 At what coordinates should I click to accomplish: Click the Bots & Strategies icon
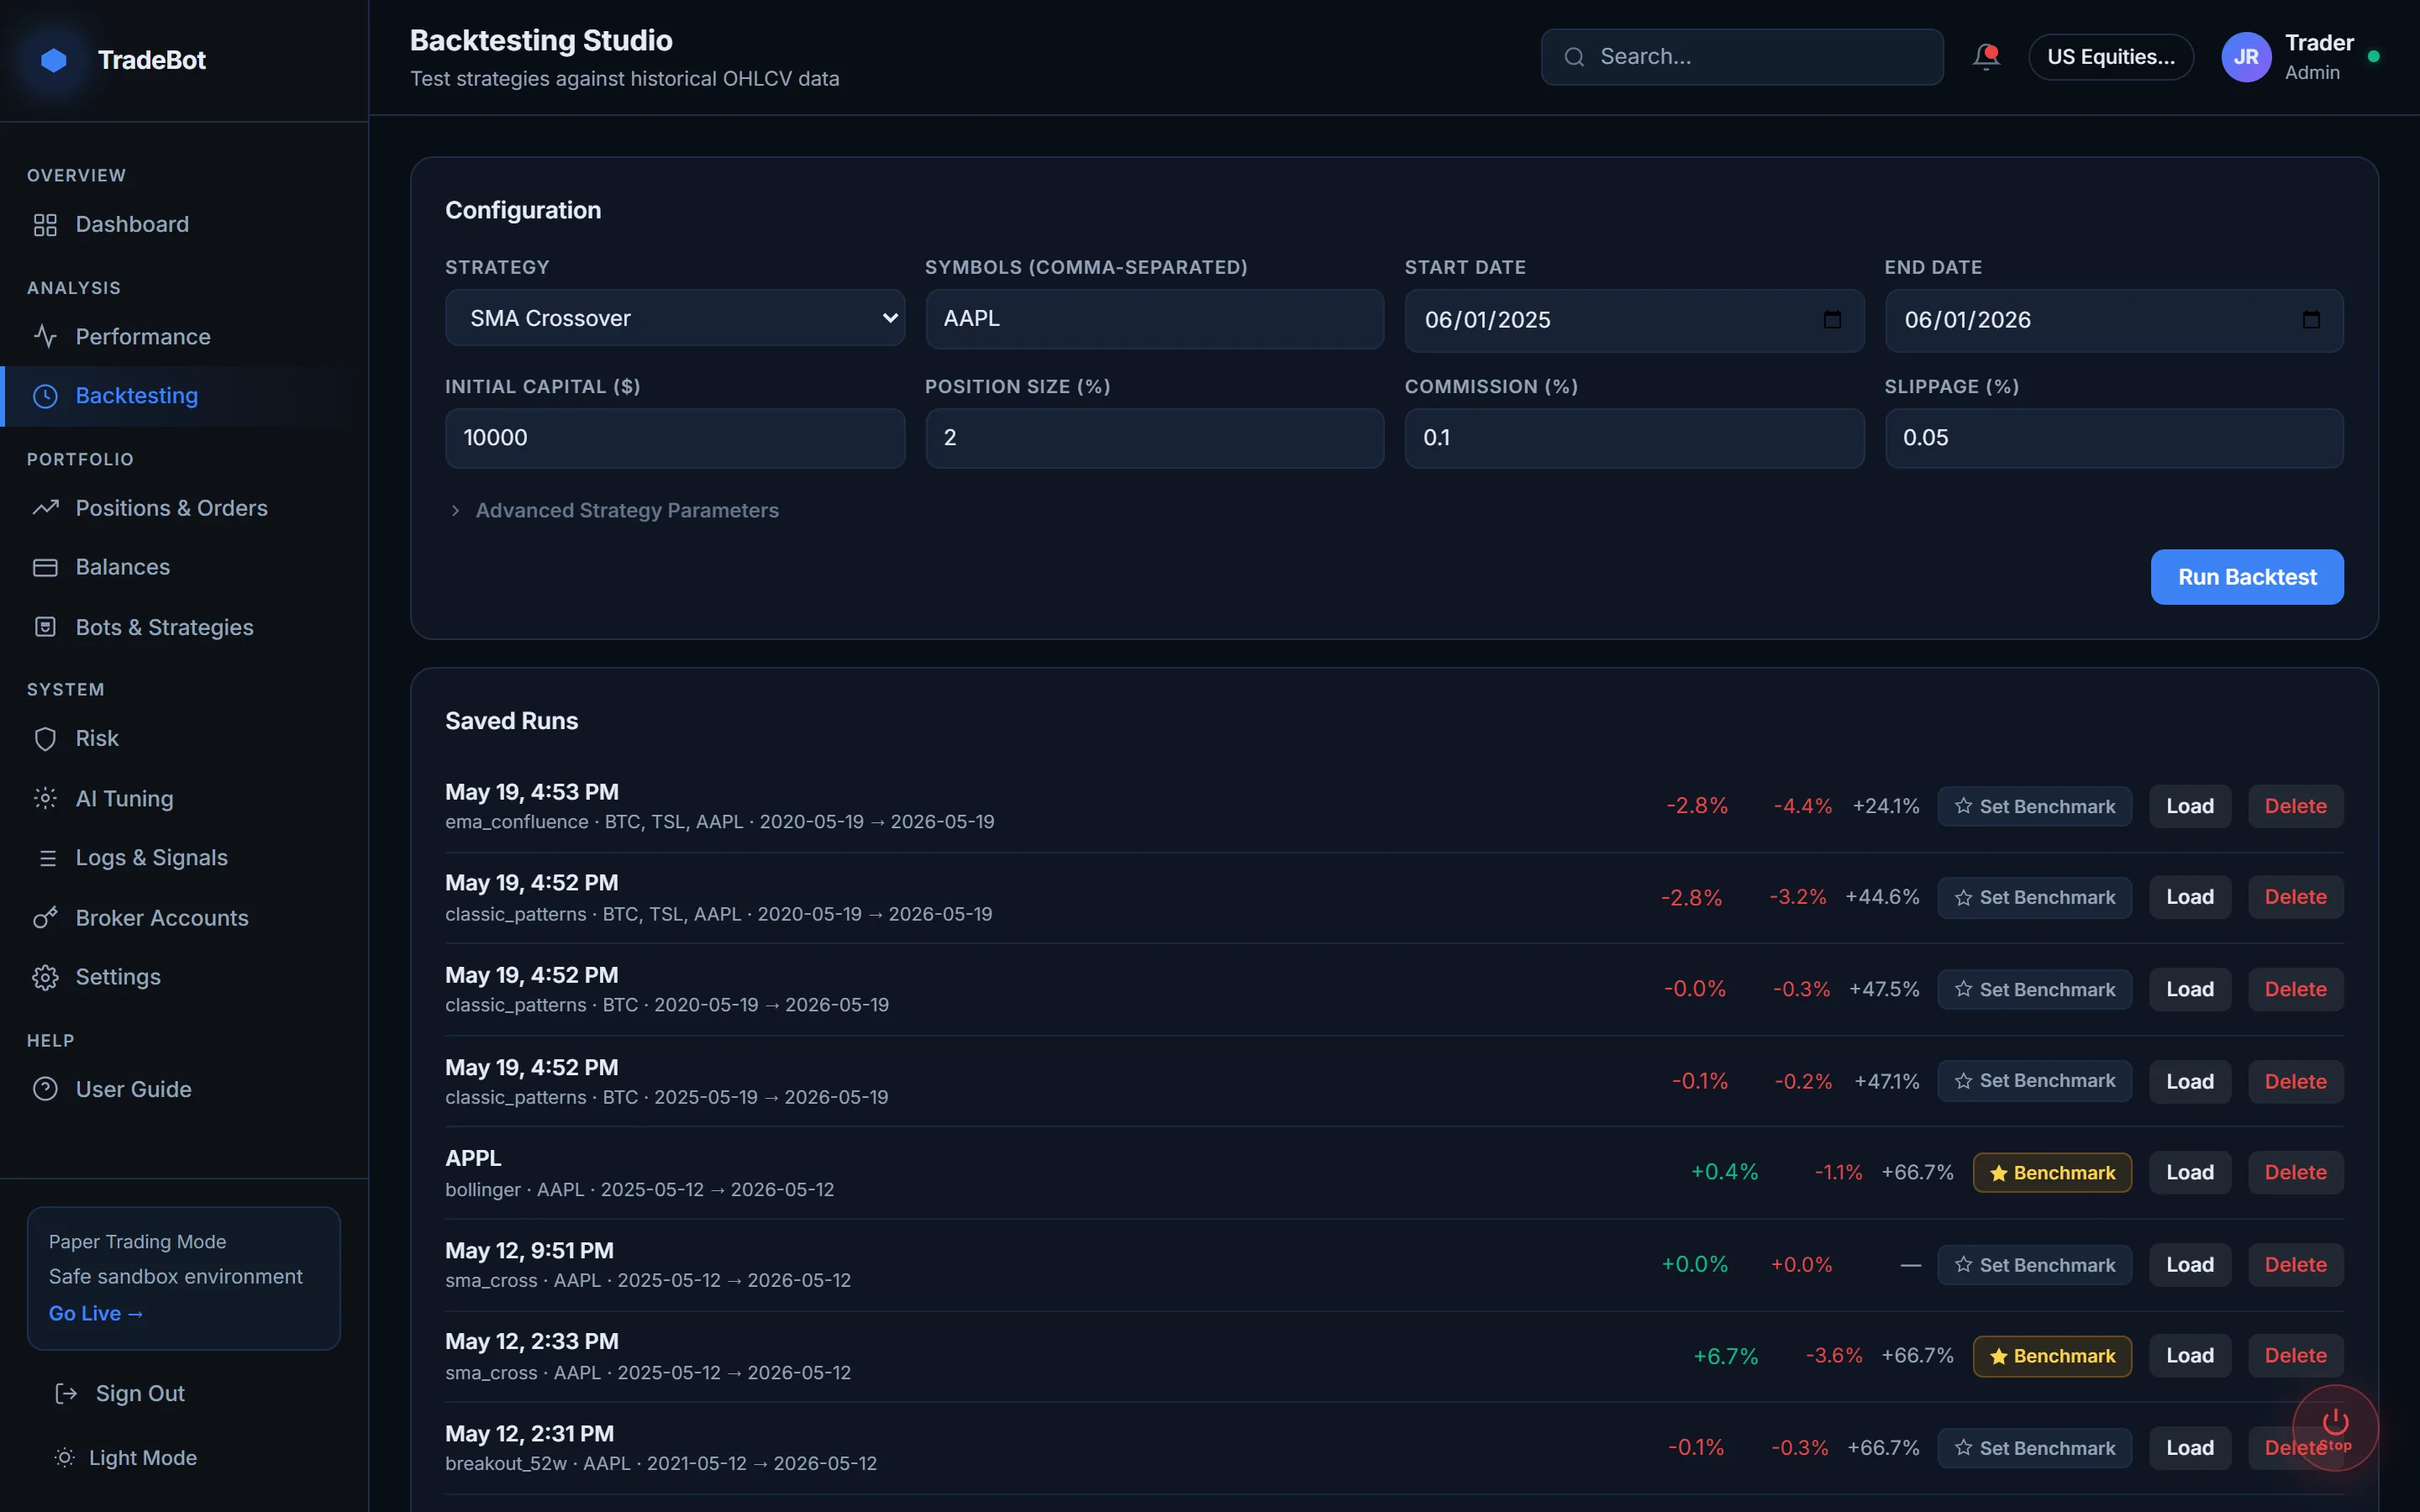pos(45,627)
